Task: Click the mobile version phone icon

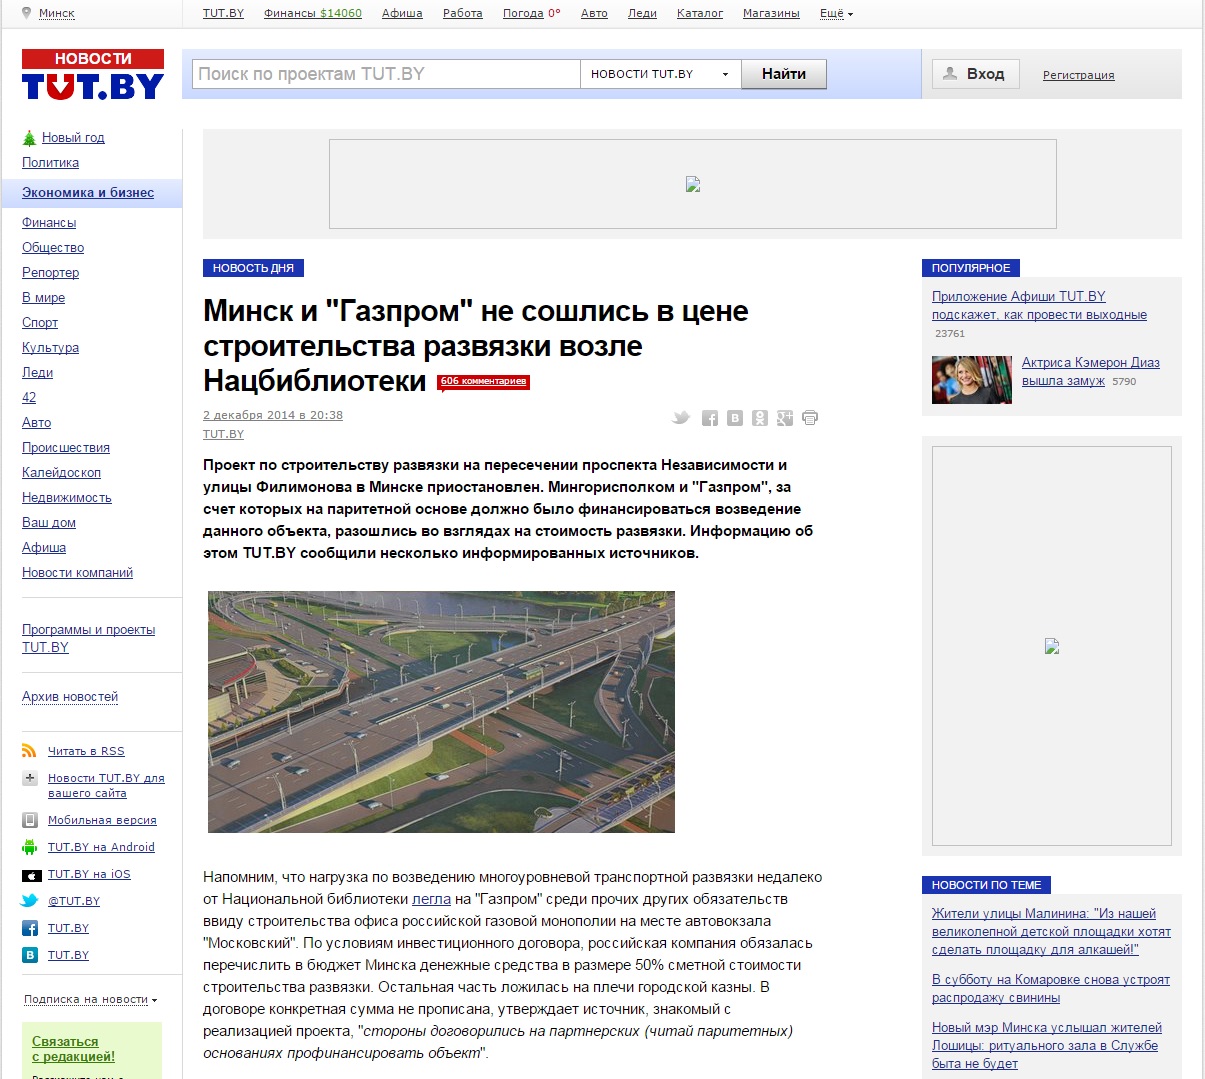Action: tap(30, 820)
